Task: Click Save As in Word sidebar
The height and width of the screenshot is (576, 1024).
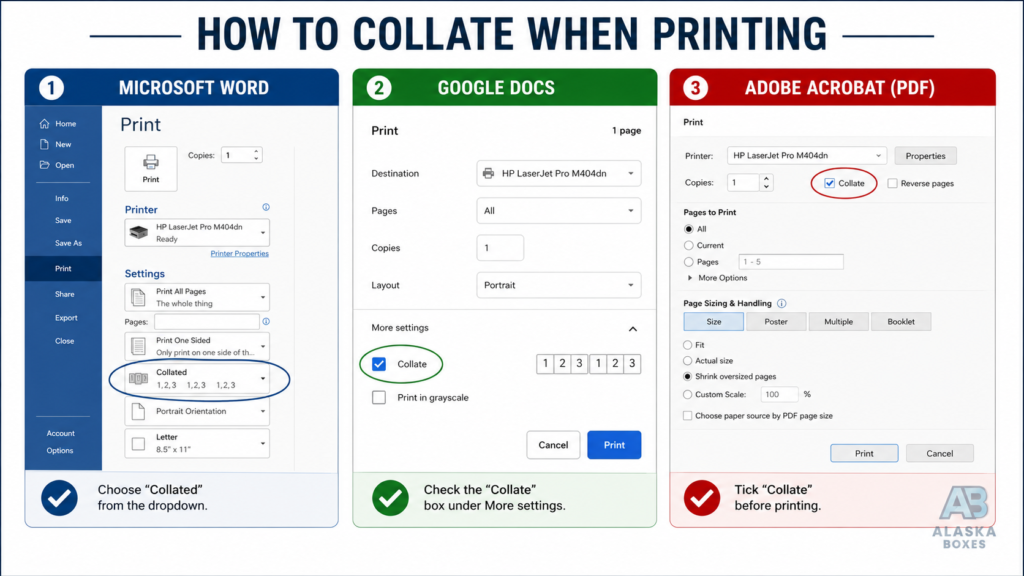Action: click(69, 243)
